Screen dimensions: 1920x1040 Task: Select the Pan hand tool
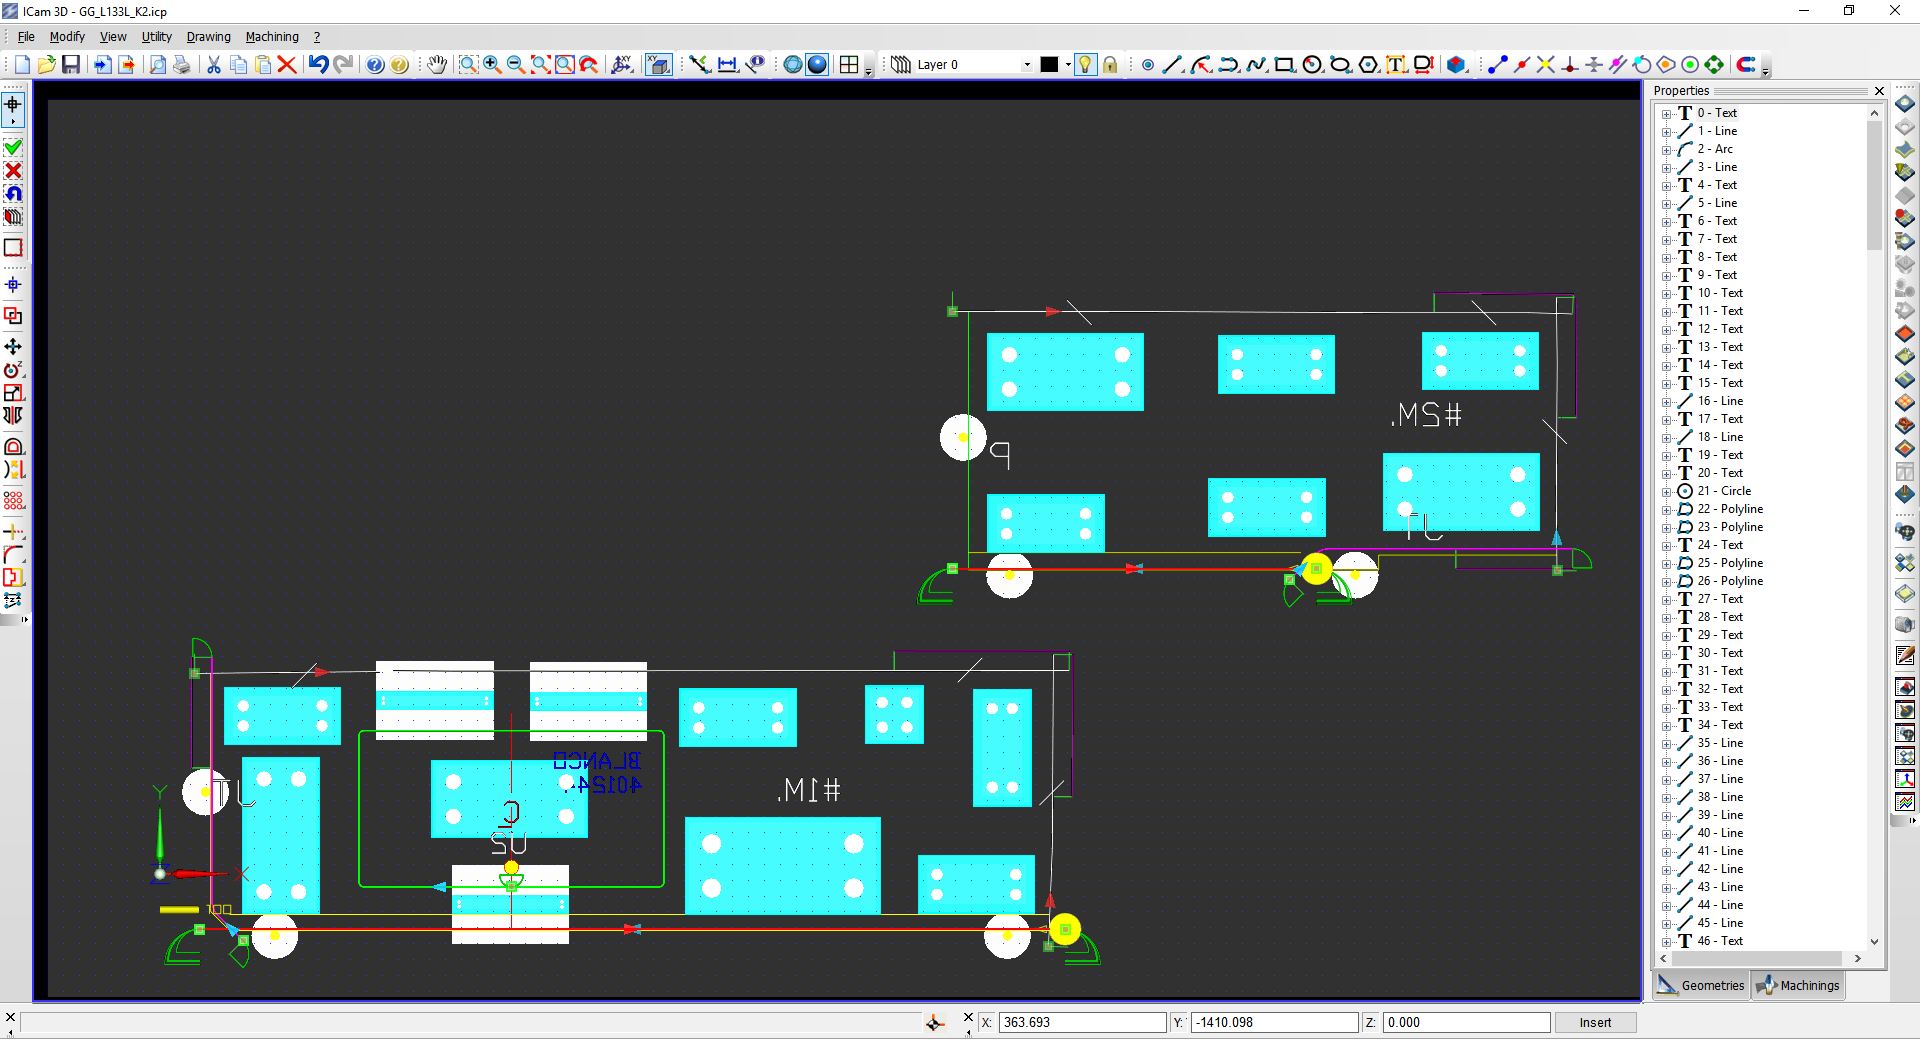(x=437, y=65)
